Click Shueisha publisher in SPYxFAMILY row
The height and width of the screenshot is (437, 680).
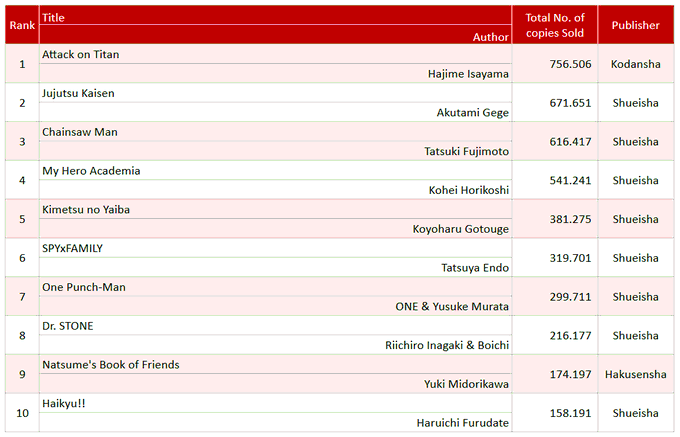pos(636,258)
